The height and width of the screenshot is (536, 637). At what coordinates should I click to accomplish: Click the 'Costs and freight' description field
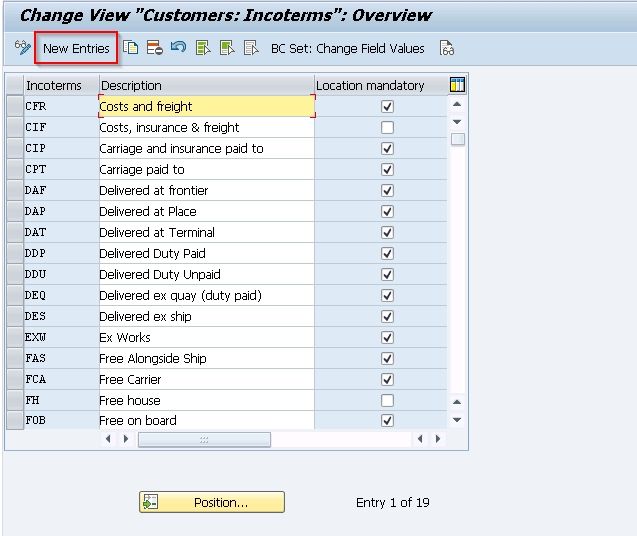[x=207, y=106]
